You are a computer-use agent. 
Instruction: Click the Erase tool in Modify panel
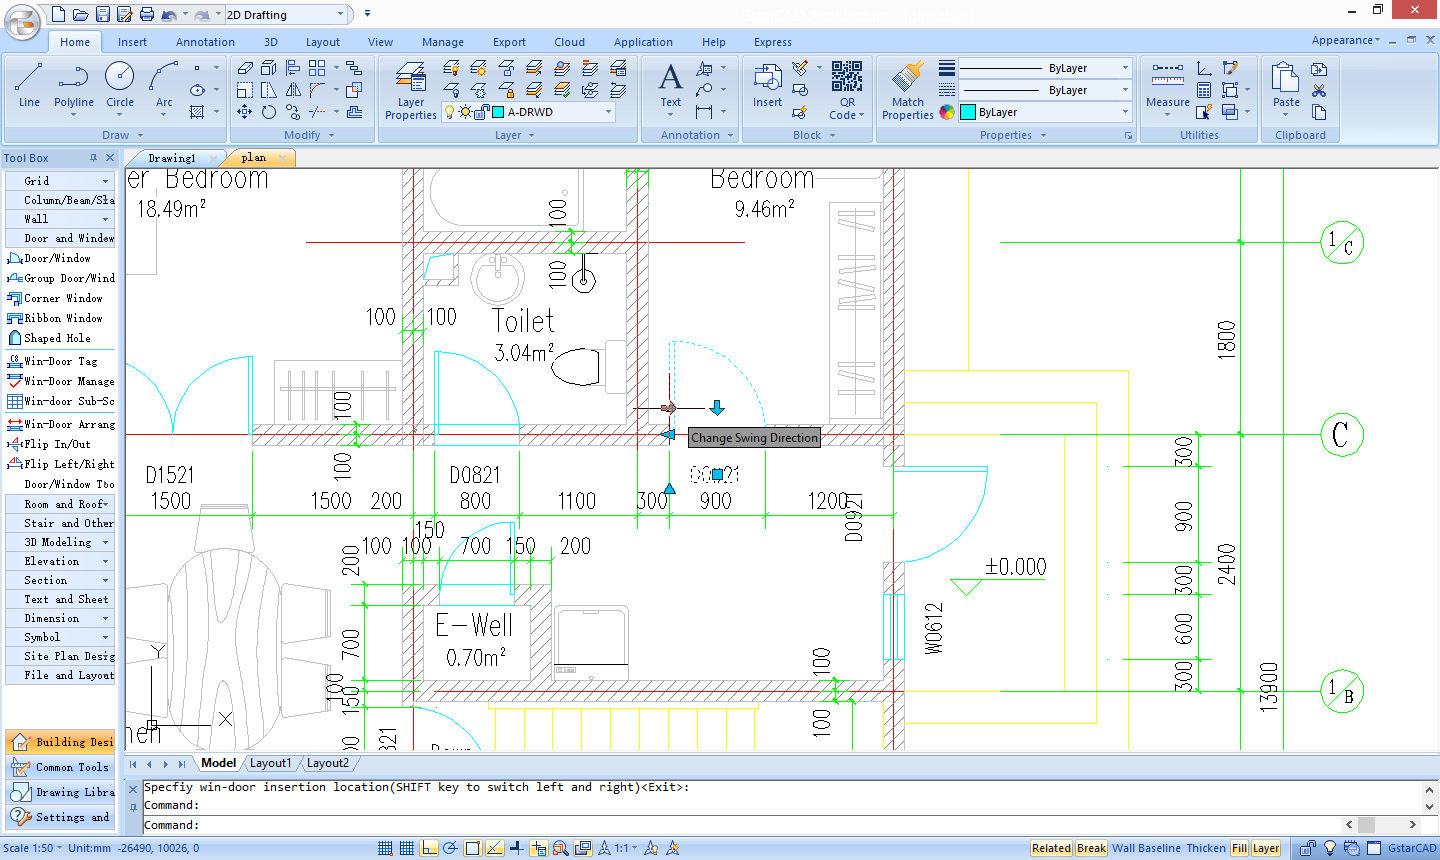coord(245,68)
